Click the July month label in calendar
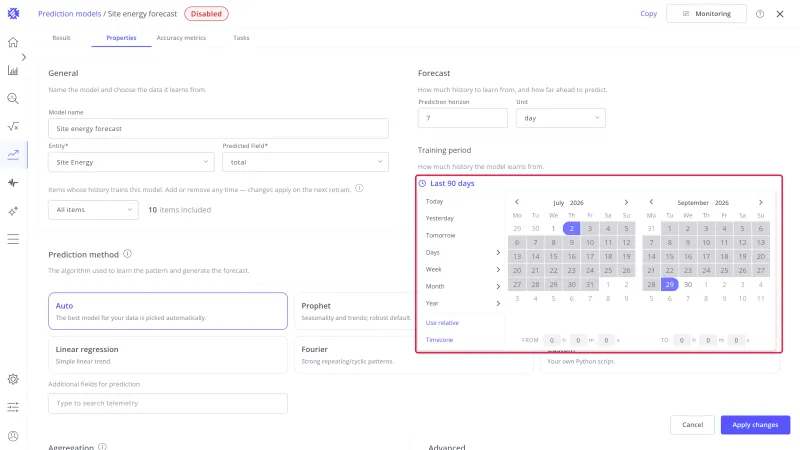Viewport: 800px width, 450px height. click(x=558, y=203)
